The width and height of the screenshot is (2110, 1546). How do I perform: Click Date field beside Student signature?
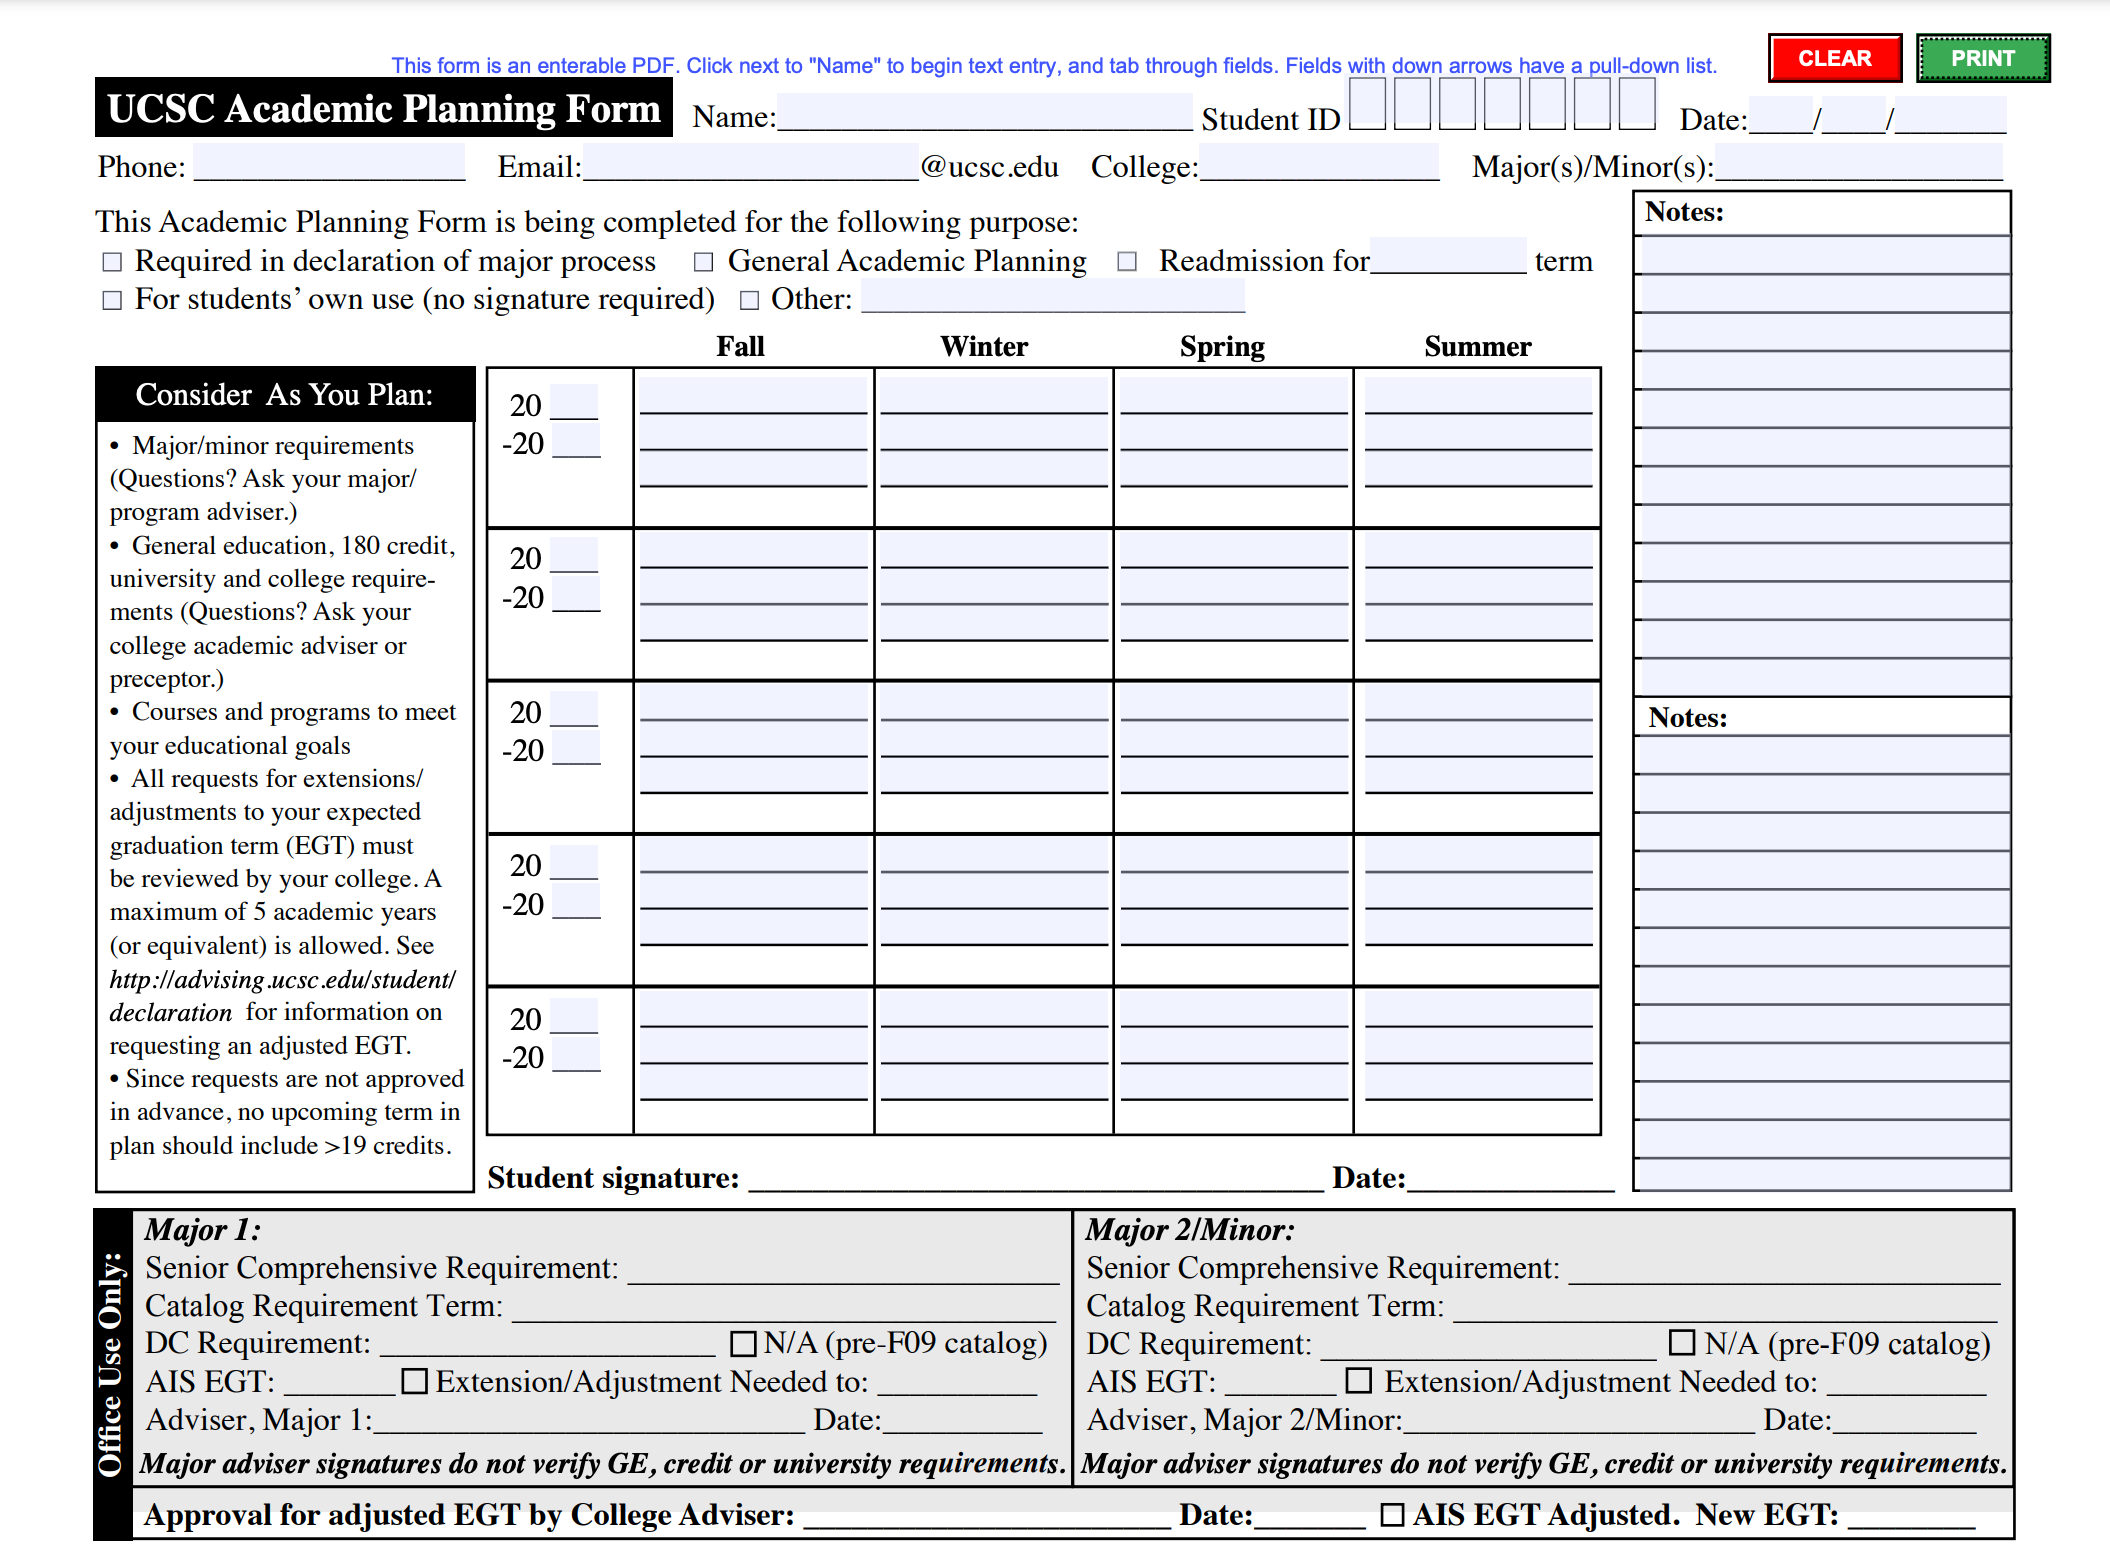pos(1510,1176)
